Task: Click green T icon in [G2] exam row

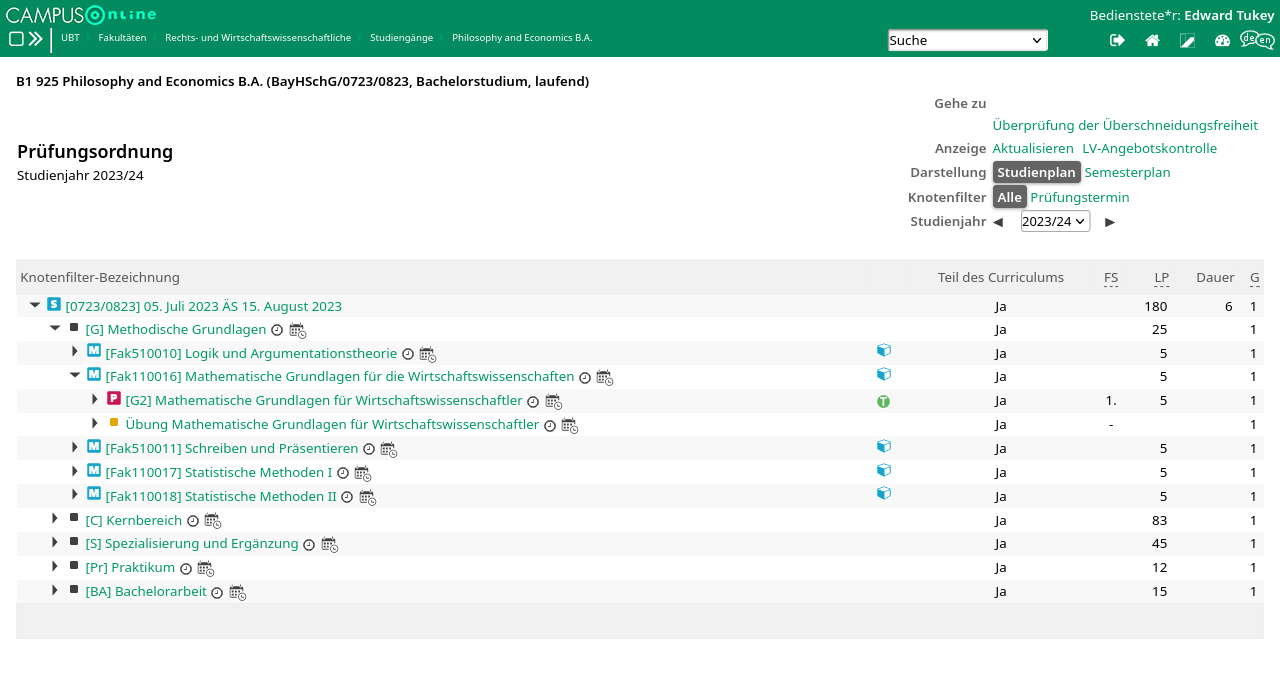Action: (x=883, y=401)
